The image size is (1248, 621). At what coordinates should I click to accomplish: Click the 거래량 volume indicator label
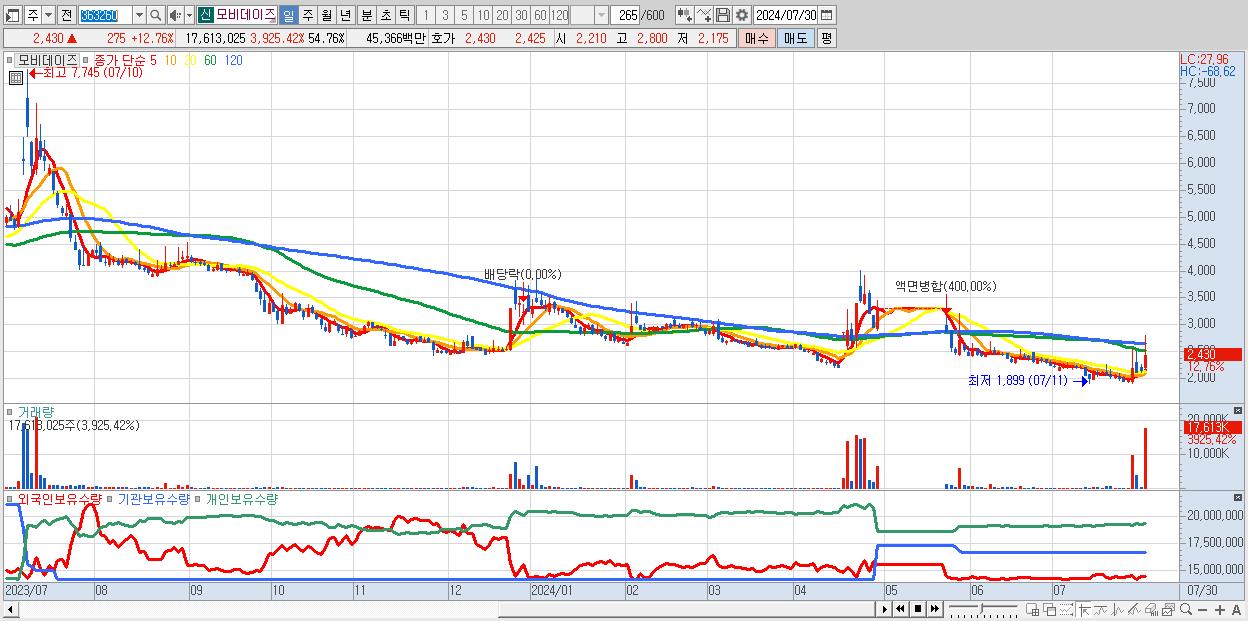[x=35, y=411]
